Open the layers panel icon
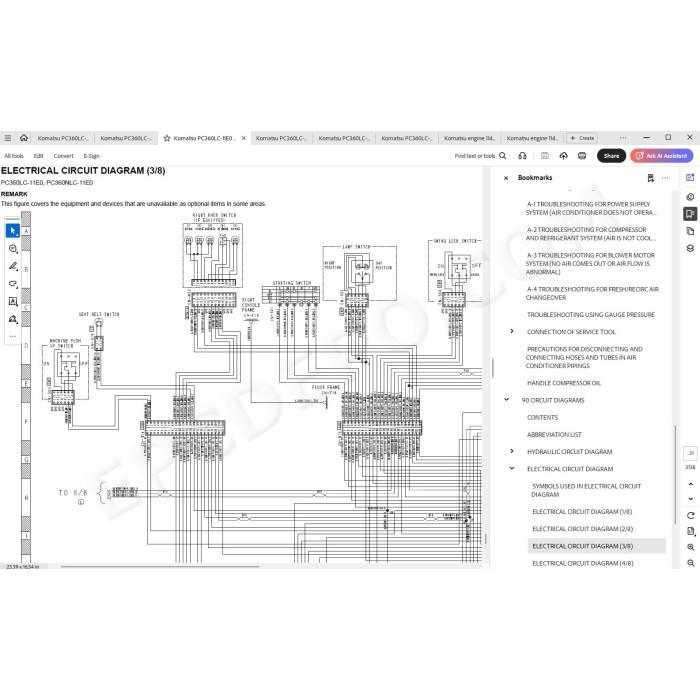Image resolution: width=700 pixels, height=700 pixels. 690,249
